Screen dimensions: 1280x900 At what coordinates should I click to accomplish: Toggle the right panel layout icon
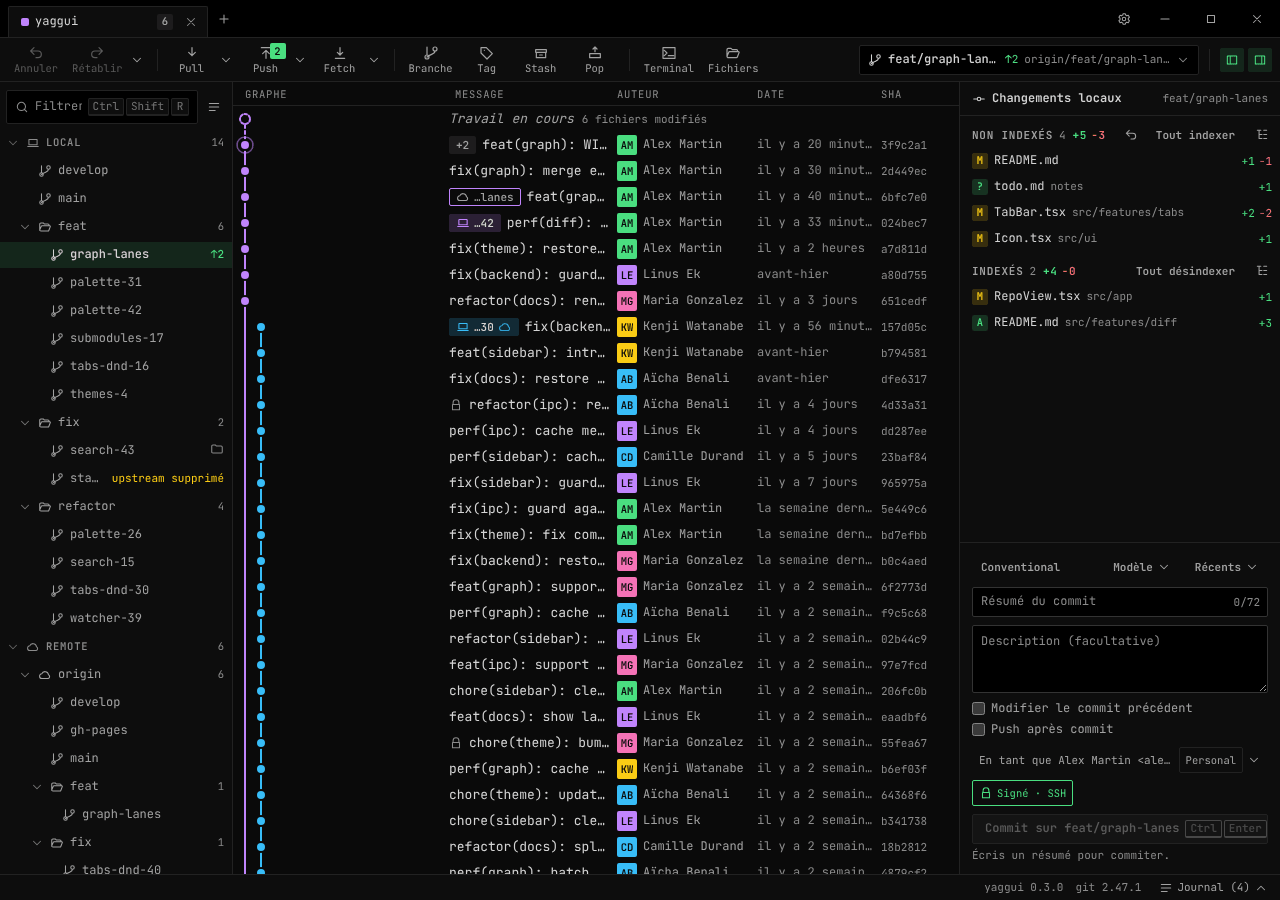(x=1260, y=60)
